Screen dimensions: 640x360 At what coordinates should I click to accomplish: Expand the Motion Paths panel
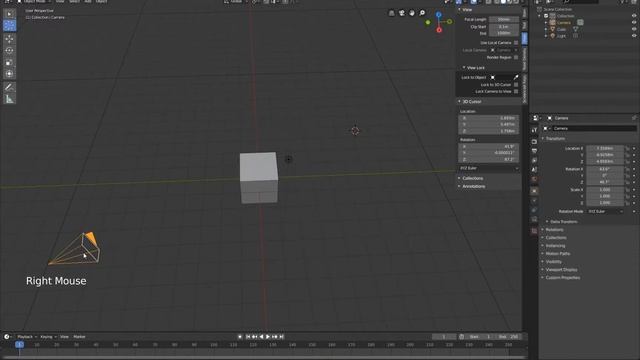pyautogui.click(x=558, y=253)
